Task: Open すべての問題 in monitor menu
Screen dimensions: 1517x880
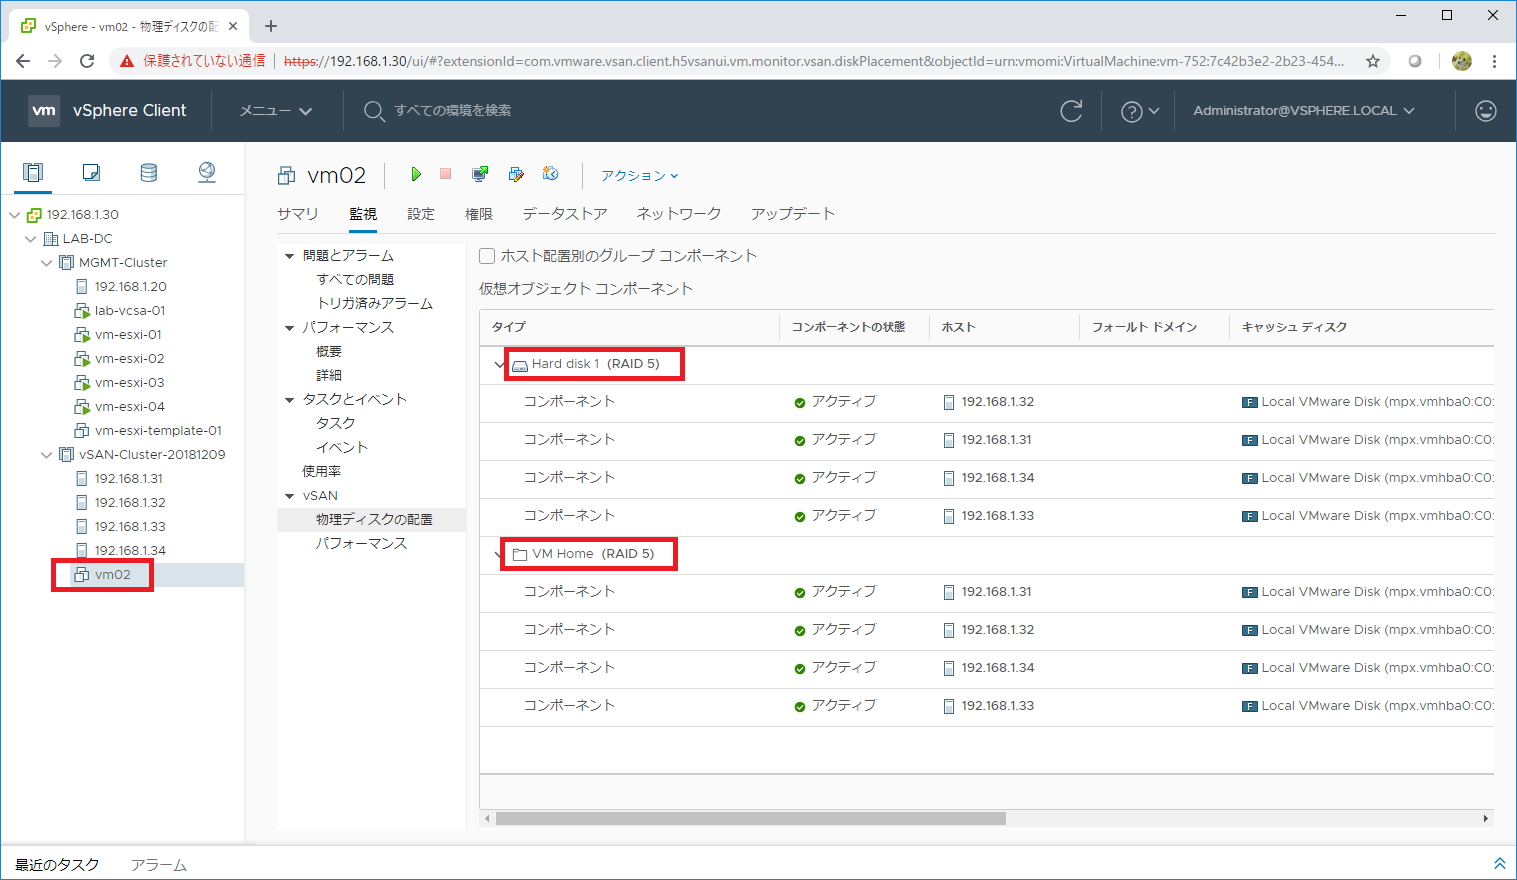Action: 356,280
